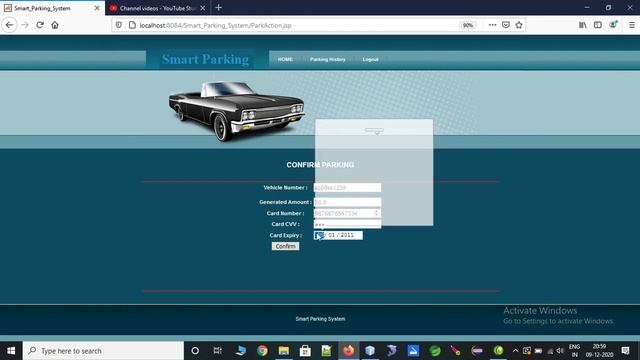Open the Firefox account icon
640x360 pixels.
coord(613,25)
